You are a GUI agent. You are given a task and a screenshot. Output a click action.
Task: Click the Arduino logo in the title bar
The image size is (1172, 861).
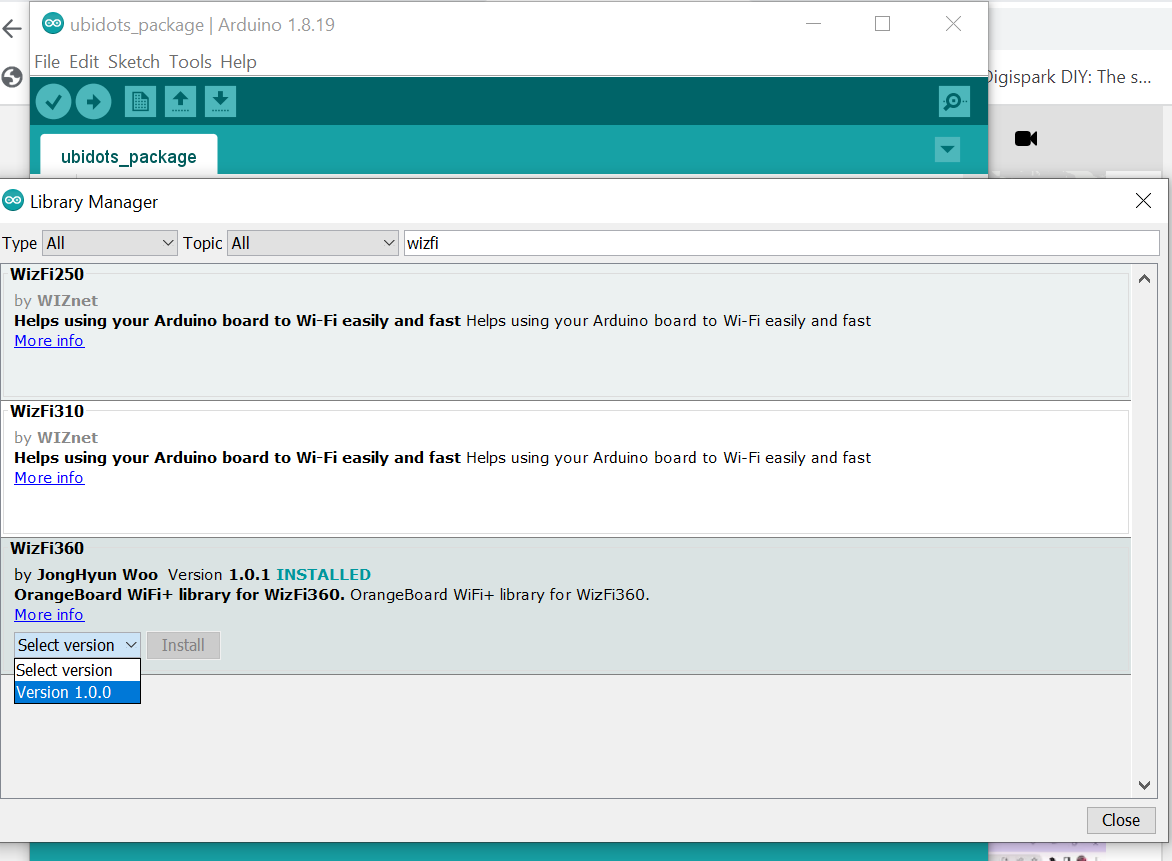pyautogui.click(x=52, y=23)
